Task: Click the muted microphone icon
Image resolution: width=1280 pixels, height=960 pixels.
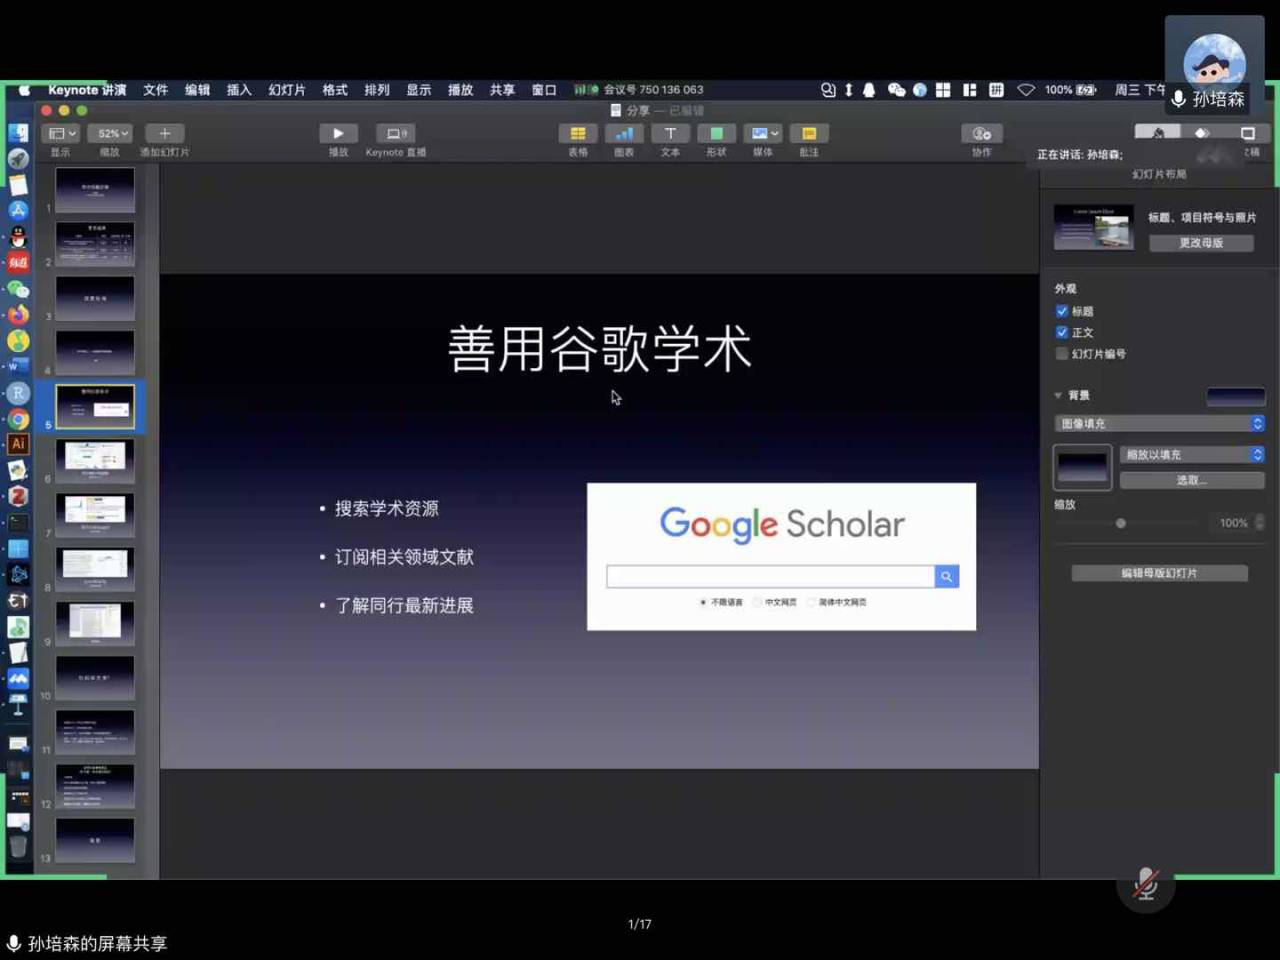Action: point(1146,884)
